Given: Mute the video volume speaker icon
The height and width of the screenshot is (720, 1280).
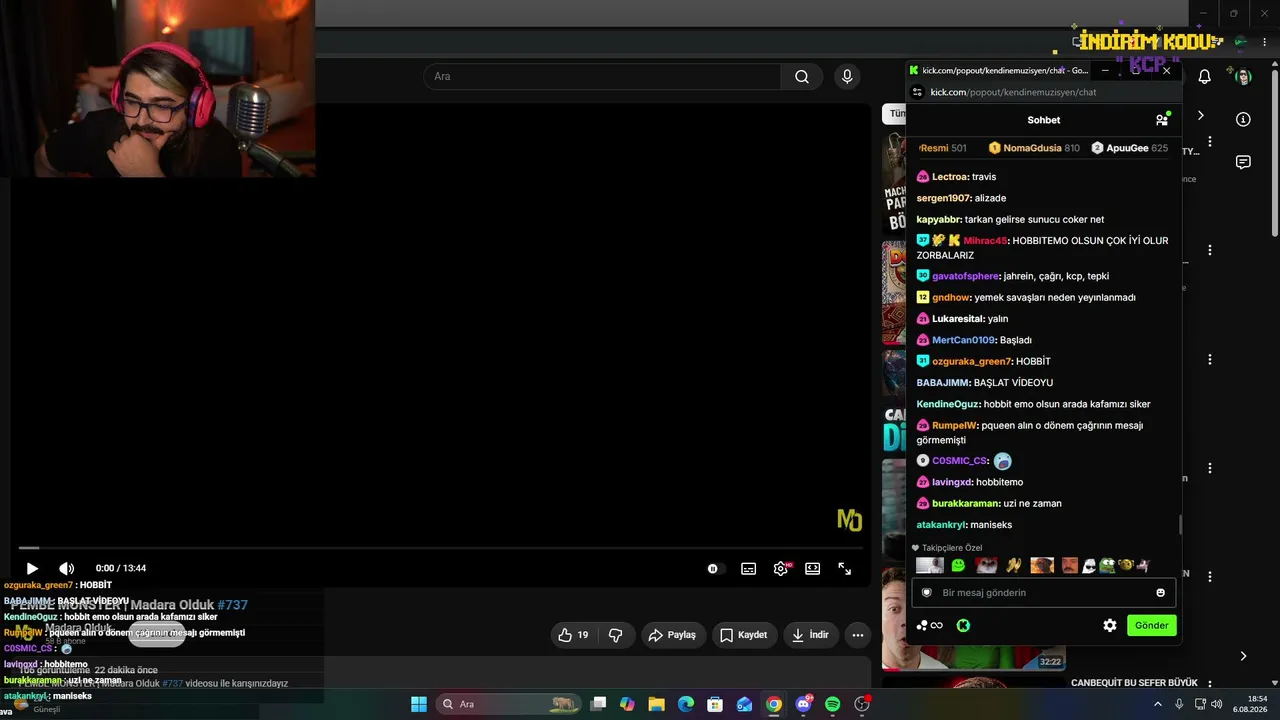Looking at the screenshot, I should (66, 568).
